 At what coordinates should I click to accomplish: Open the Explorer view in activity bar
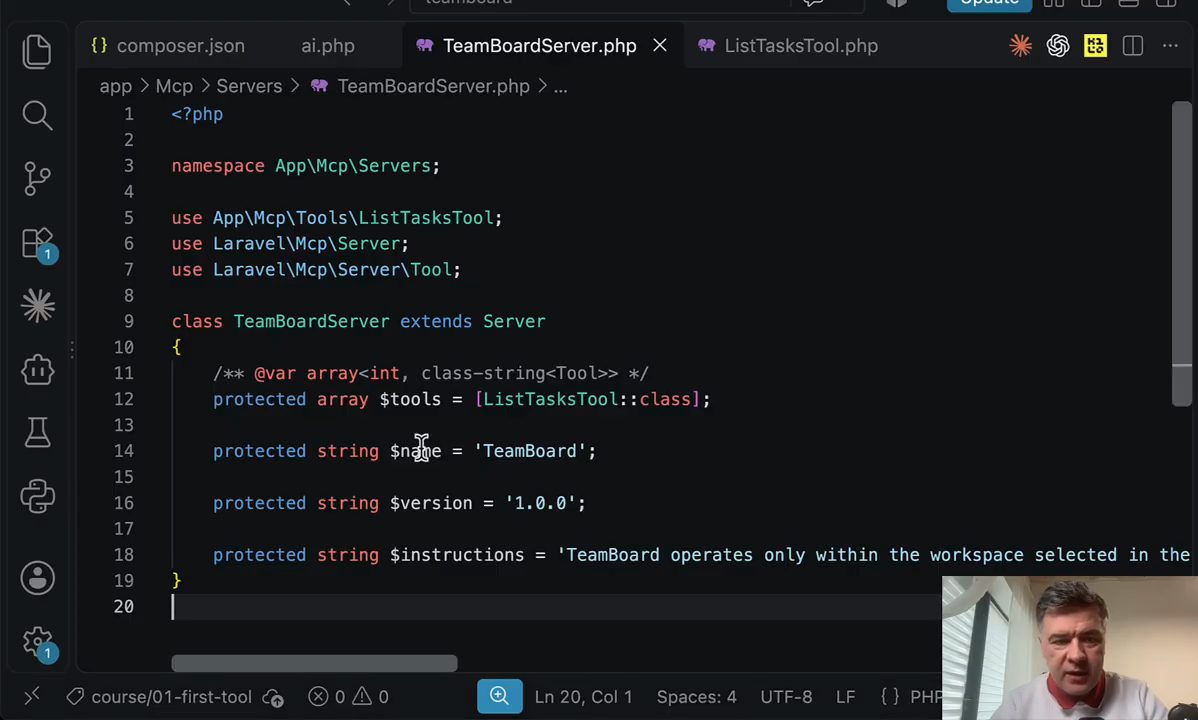click(37, 52)
